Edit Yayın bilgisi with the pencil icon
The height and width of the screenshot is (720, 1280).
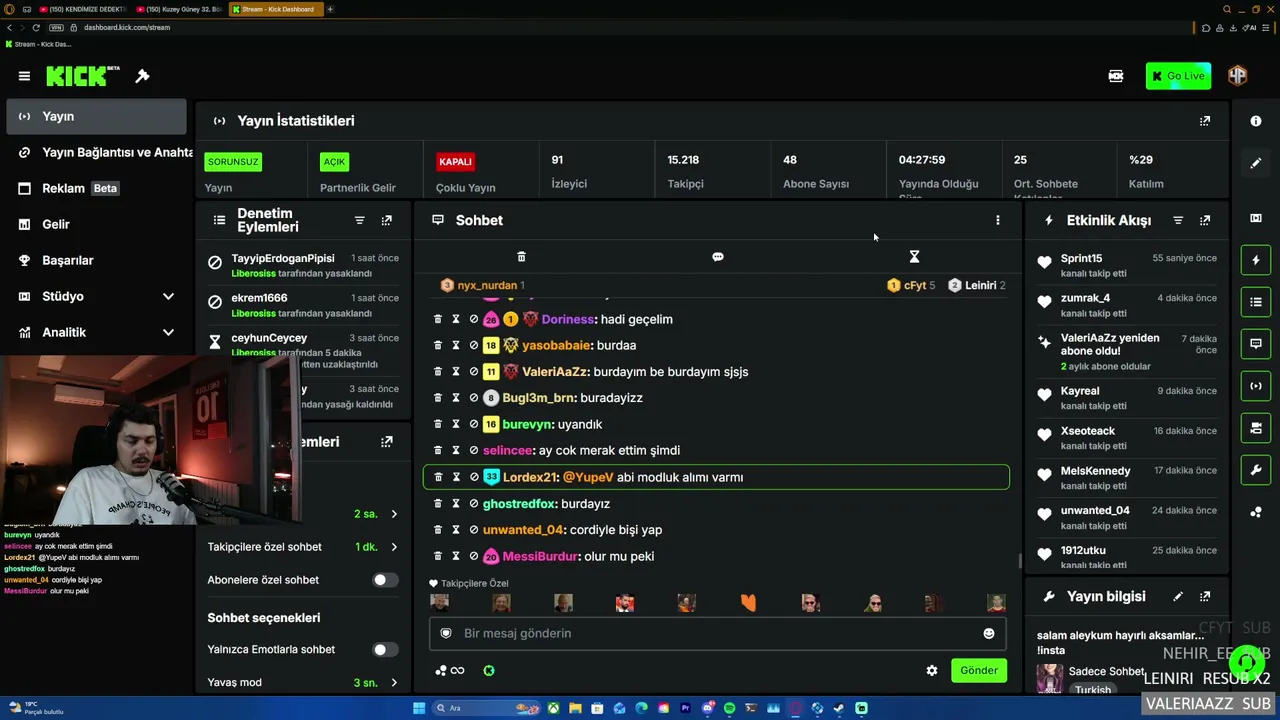click(x=1178, y=596)
